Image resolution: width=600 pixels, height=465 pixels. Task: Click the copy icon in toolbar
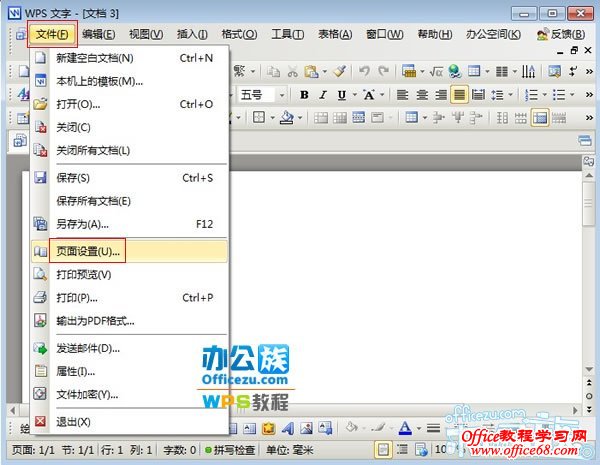tap(273, 72)
